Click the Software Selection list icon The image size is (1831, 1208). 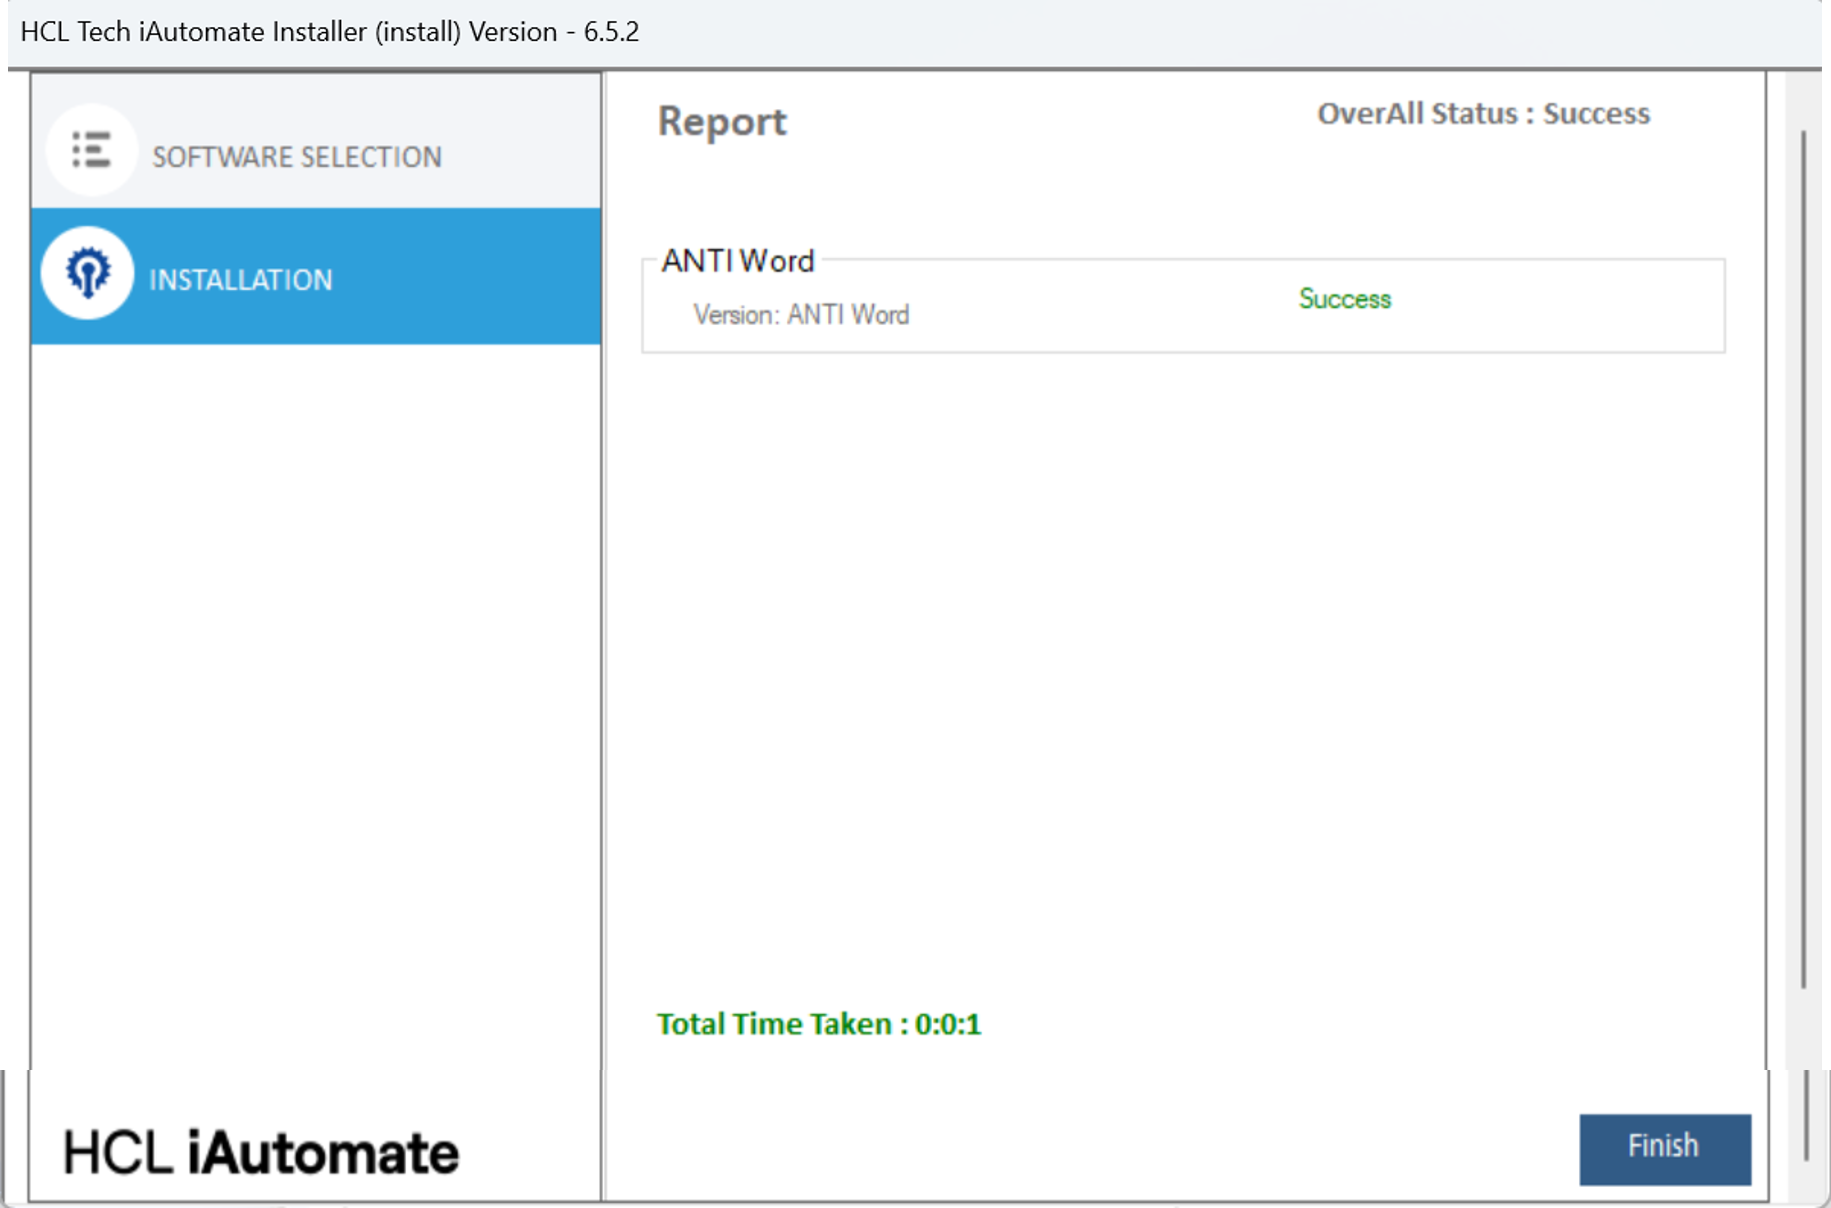(x=91, y=150)
